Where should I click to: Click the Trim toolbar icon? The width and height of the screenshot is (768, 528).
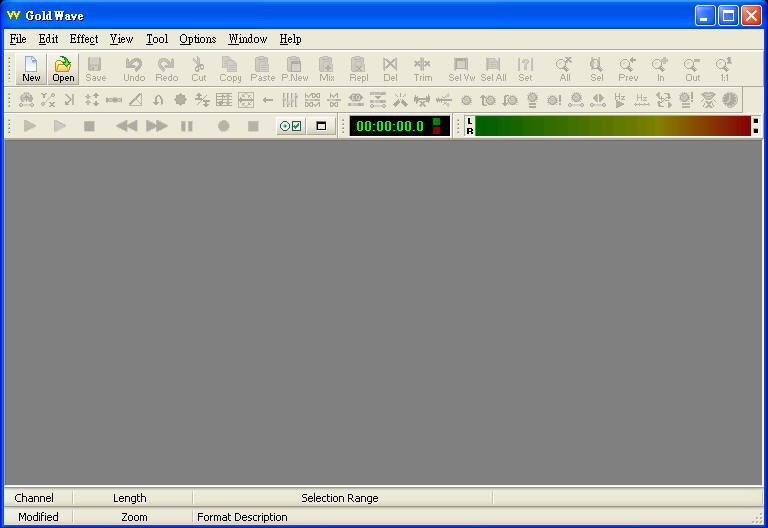pos(422,69)
